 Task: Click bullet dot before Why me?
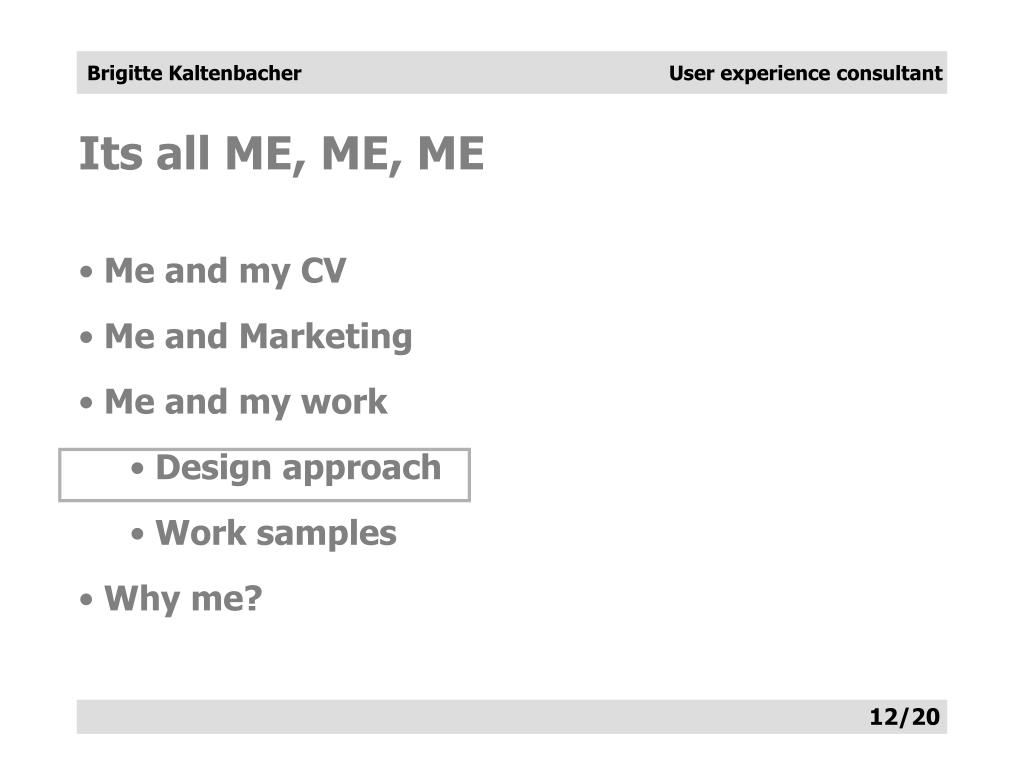86,600
